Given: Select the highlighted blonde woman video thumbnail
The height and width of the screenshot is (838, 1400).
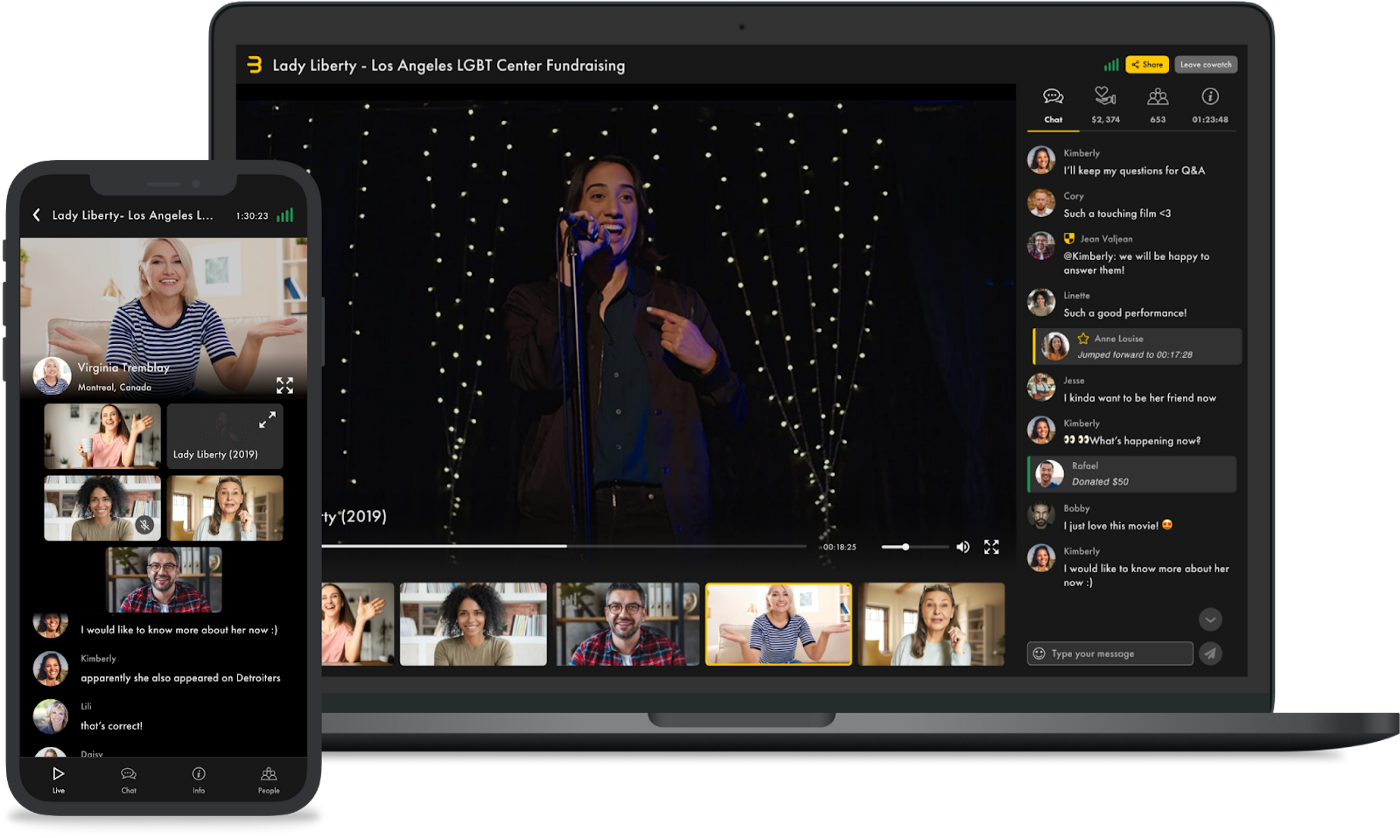Looking at the screenshot, I should [x=779, y=624].
